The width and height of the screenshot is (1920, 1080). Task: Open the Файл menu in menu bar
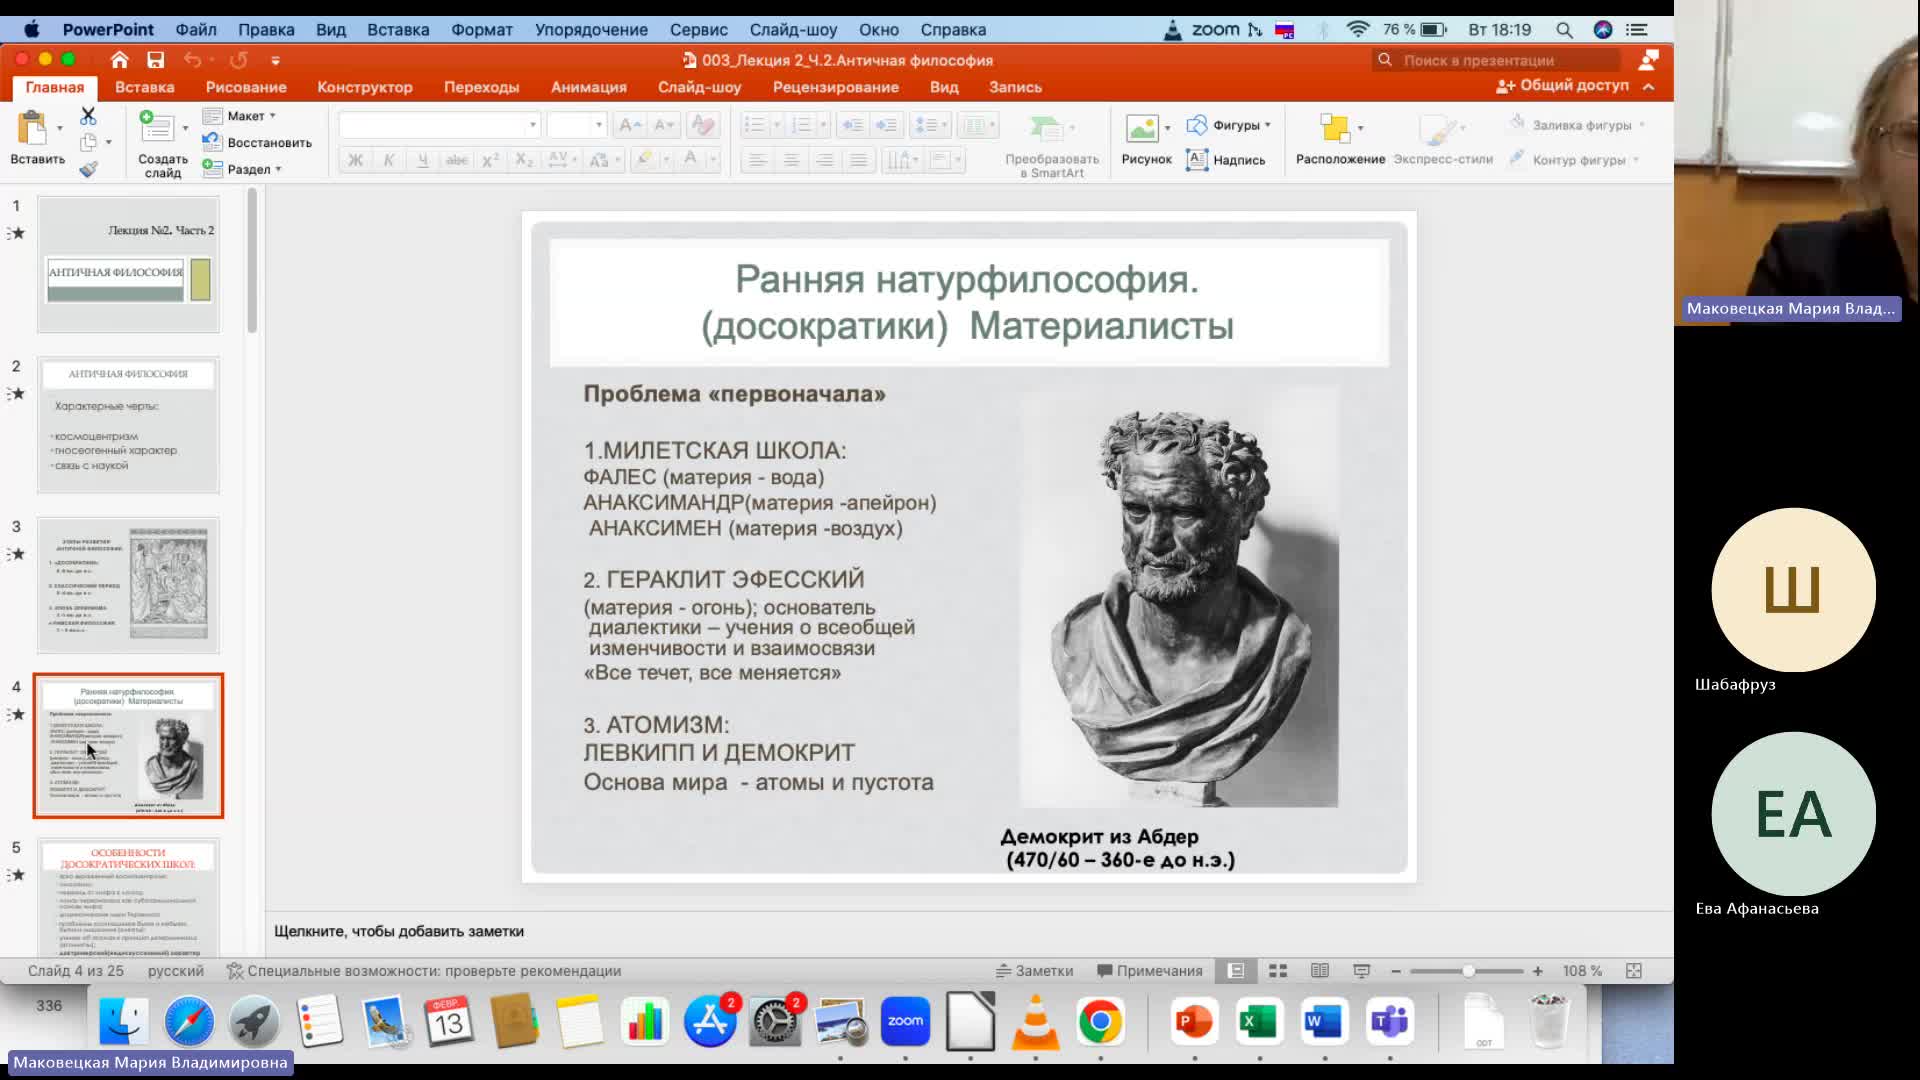[196, 30]
